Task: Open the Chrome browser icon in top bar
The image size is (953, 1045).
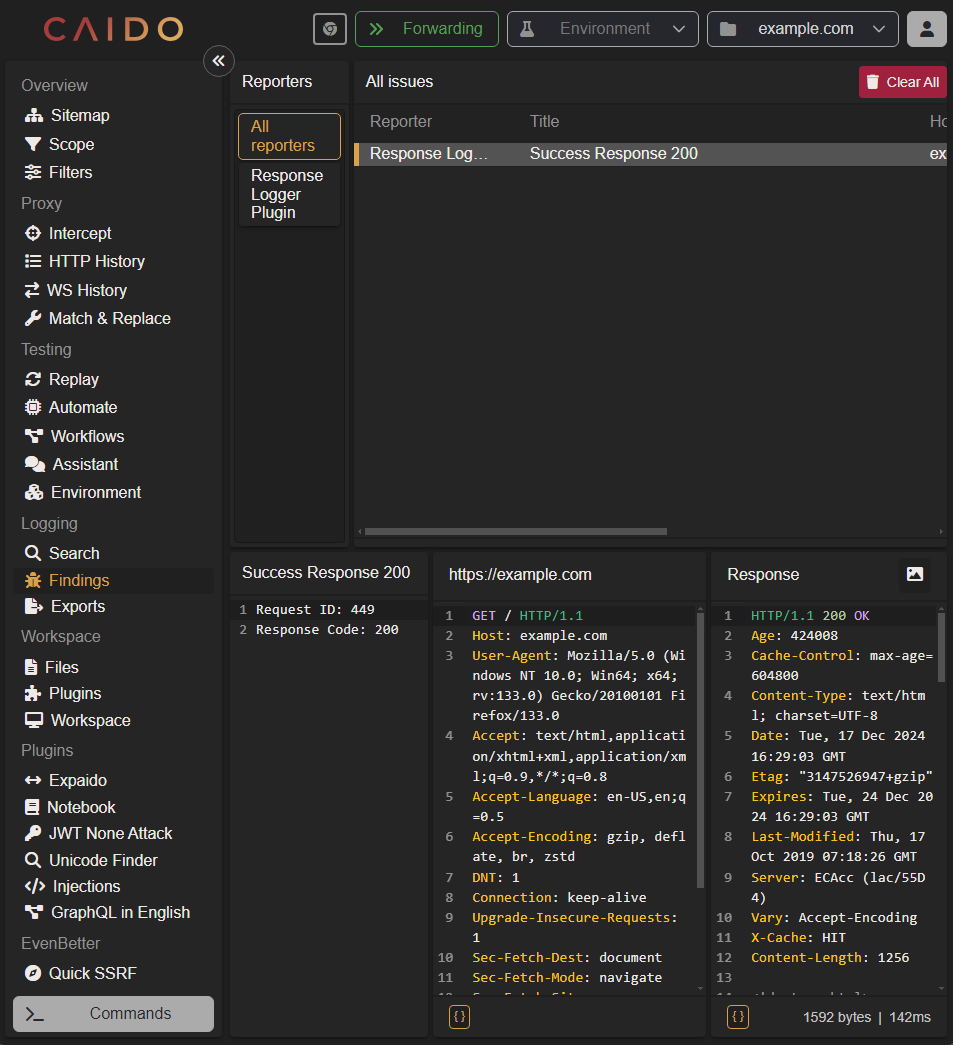Action: tap(330, 29)
